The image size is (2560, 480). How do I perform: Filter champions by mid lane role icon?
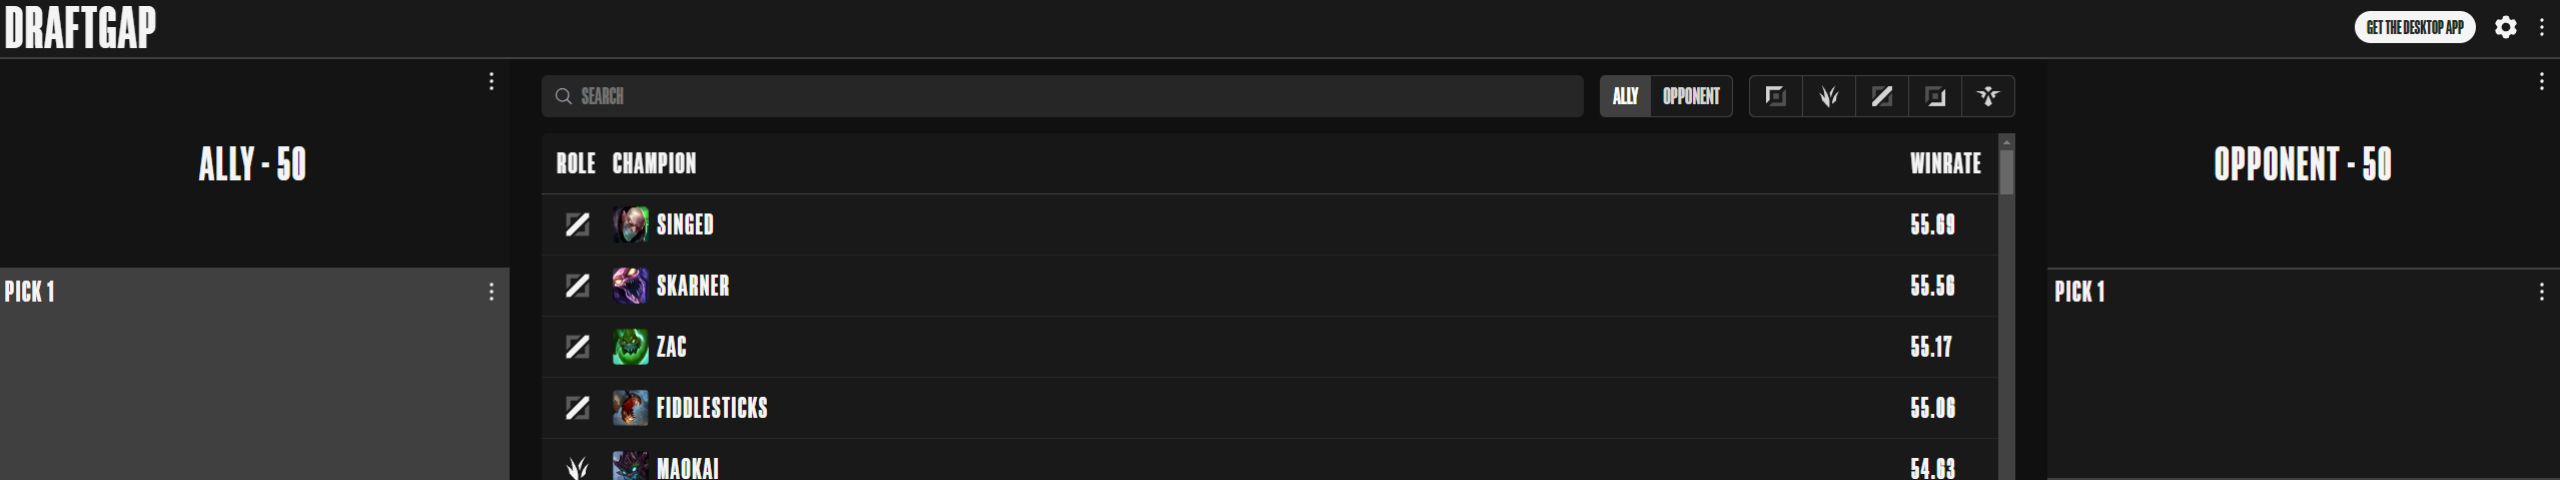click(x=1881, y=96)
